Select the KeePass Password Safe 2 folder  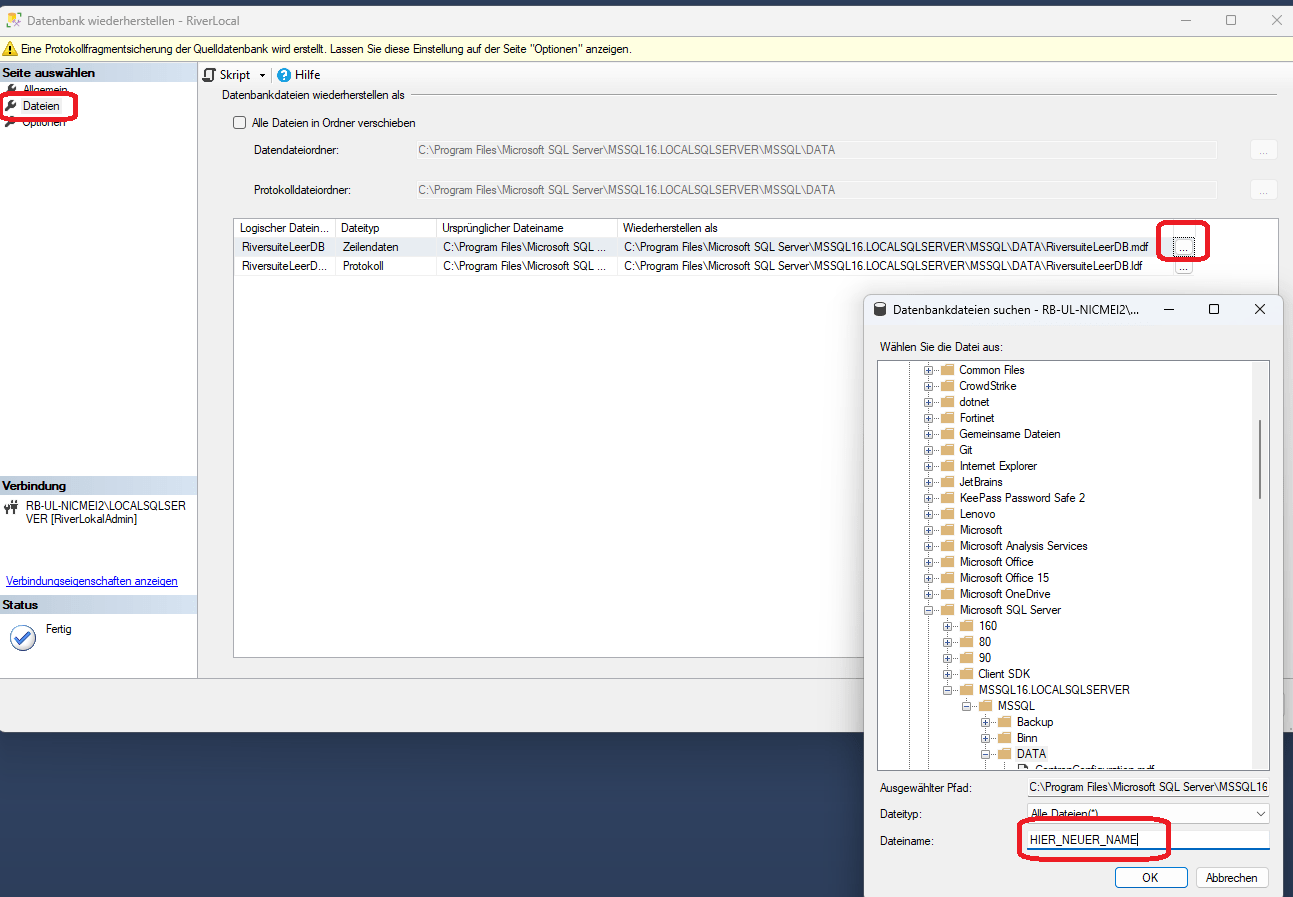[x=1021, y=498]
